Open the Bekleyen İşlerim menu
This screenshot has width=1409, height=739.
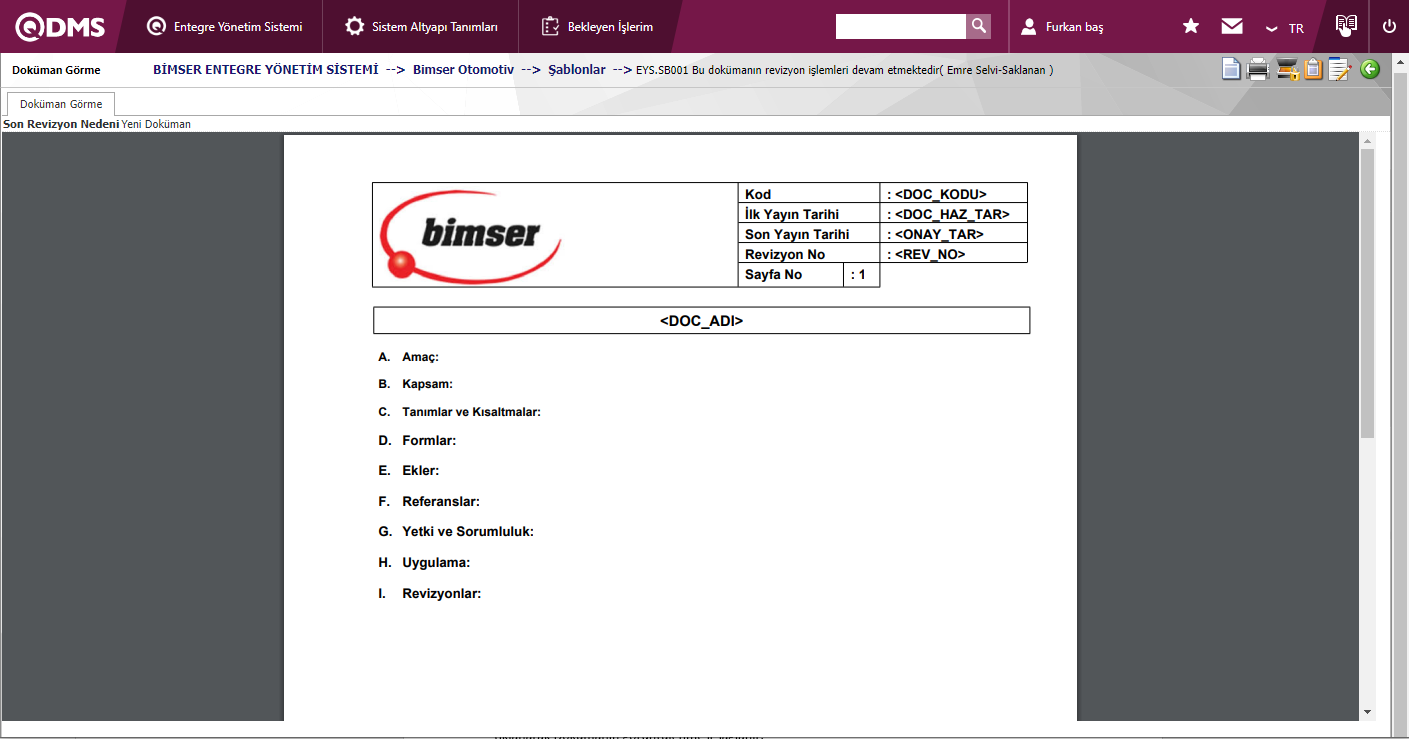pos(599,26)
